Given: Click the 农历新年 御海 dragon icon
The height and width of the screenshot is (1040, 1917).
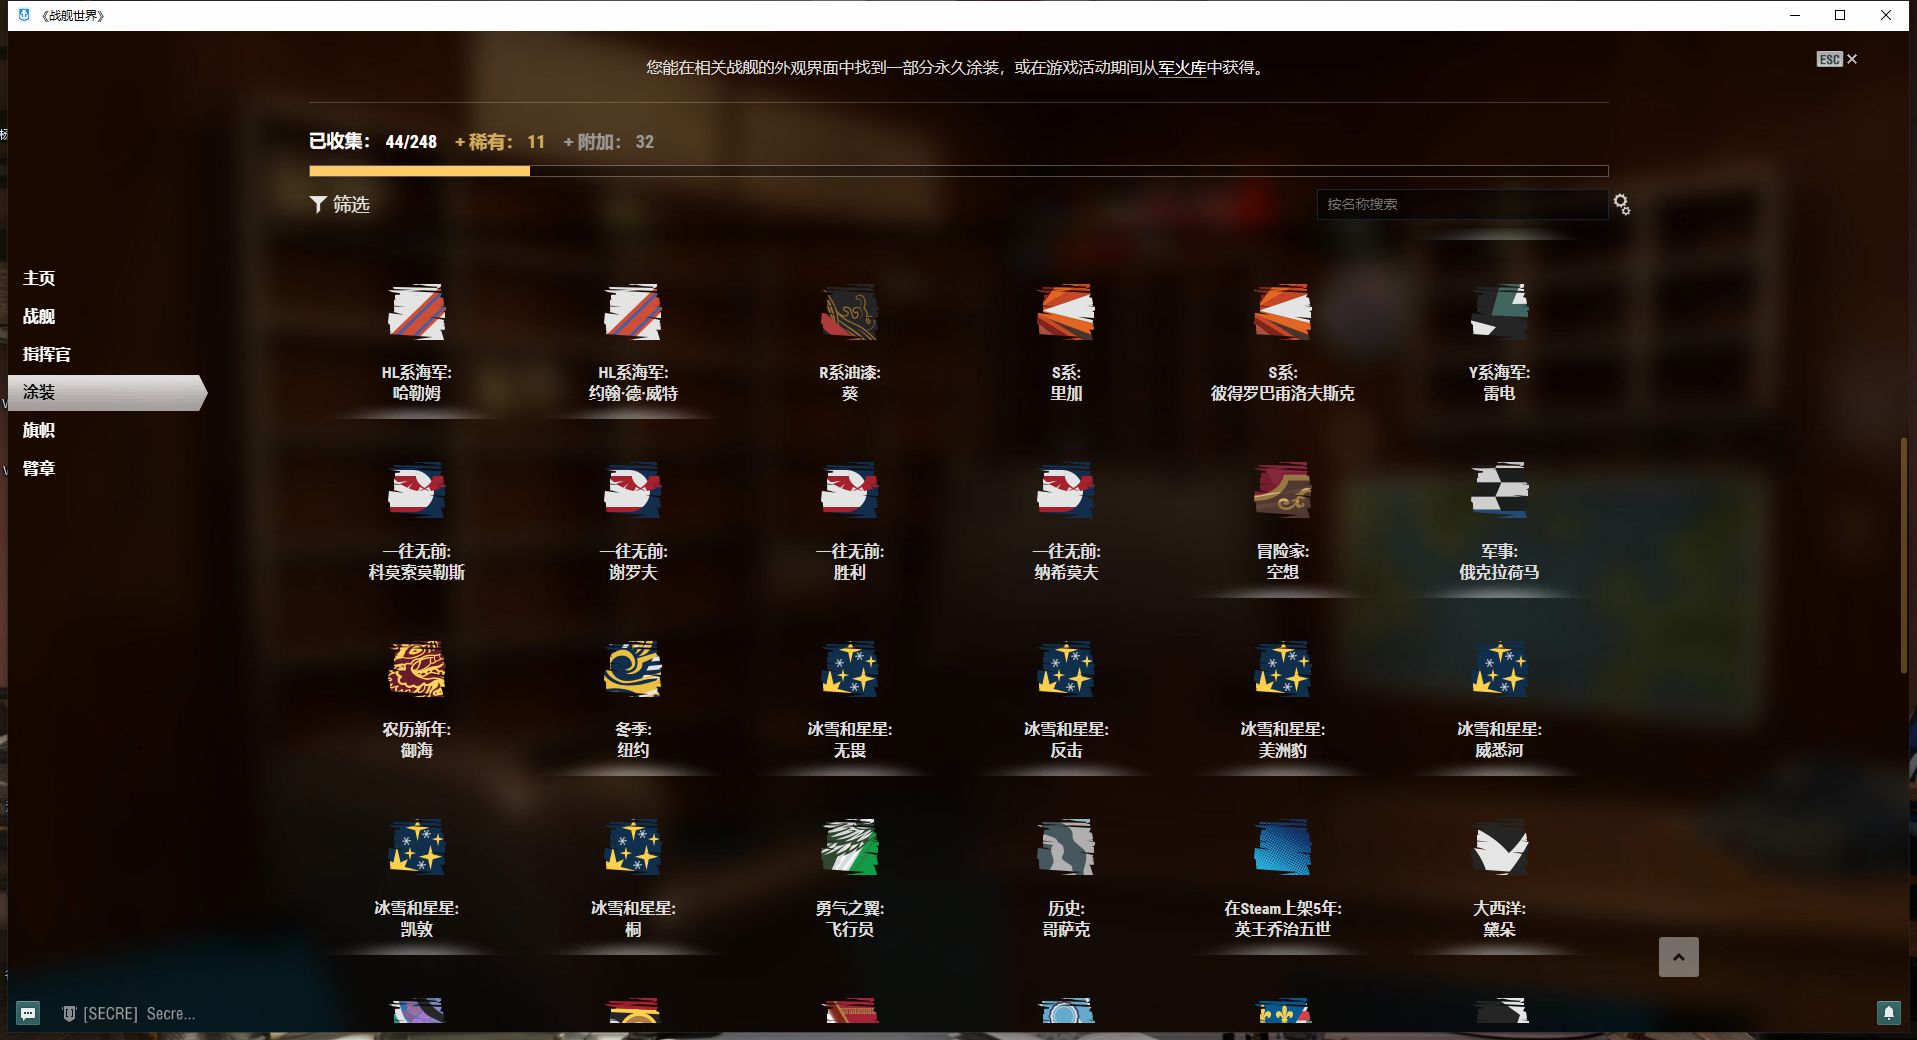Looking at the screenshot, I should [x=416, y=669].
